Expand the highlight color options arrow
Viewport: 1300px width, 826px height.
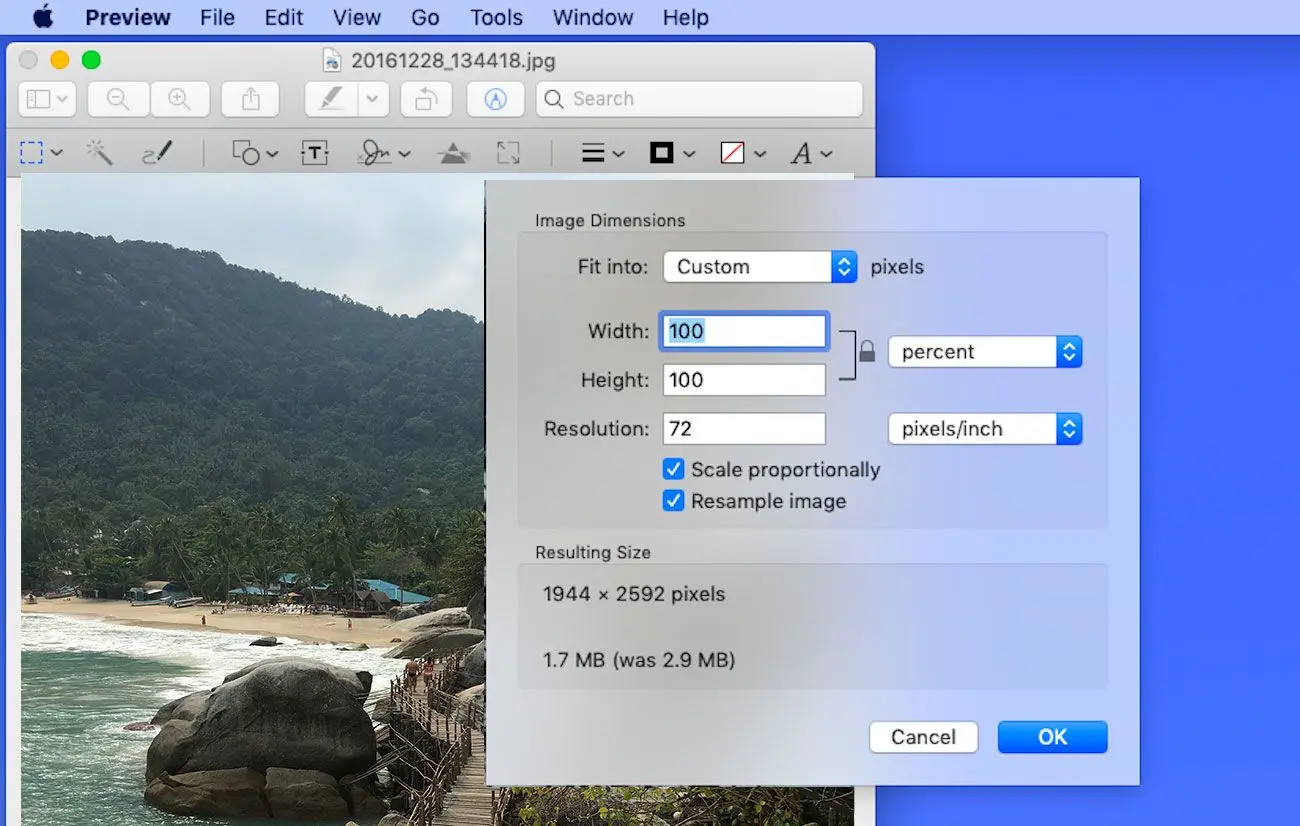click(374, 99)
